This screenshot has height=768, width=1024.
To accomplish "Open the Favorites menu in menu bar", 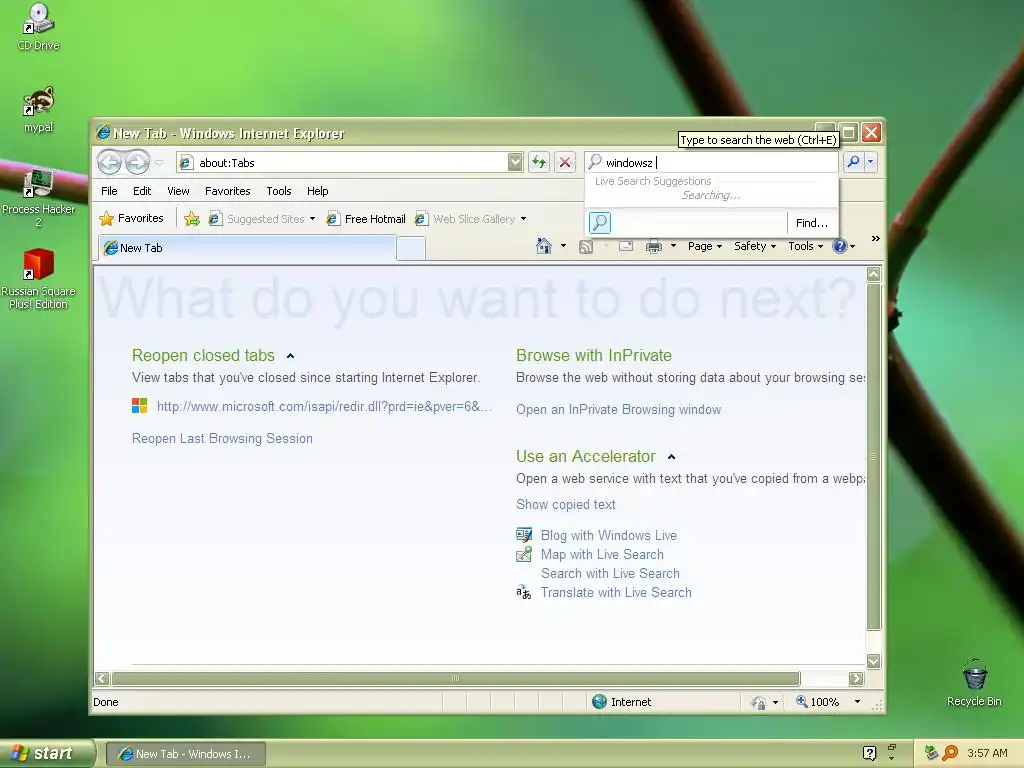I will coord(227,191).
